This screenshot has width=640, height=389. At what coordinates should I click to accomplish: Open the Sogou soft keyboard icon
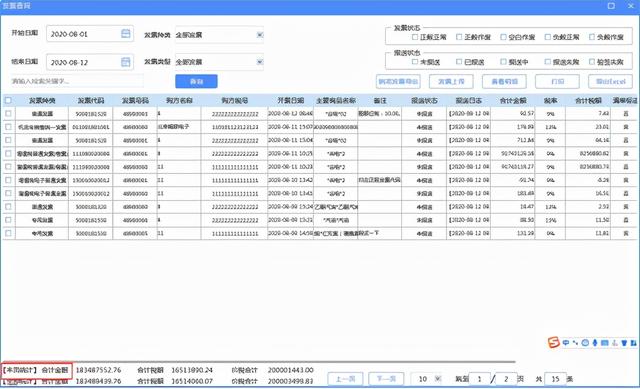[605, 343]
